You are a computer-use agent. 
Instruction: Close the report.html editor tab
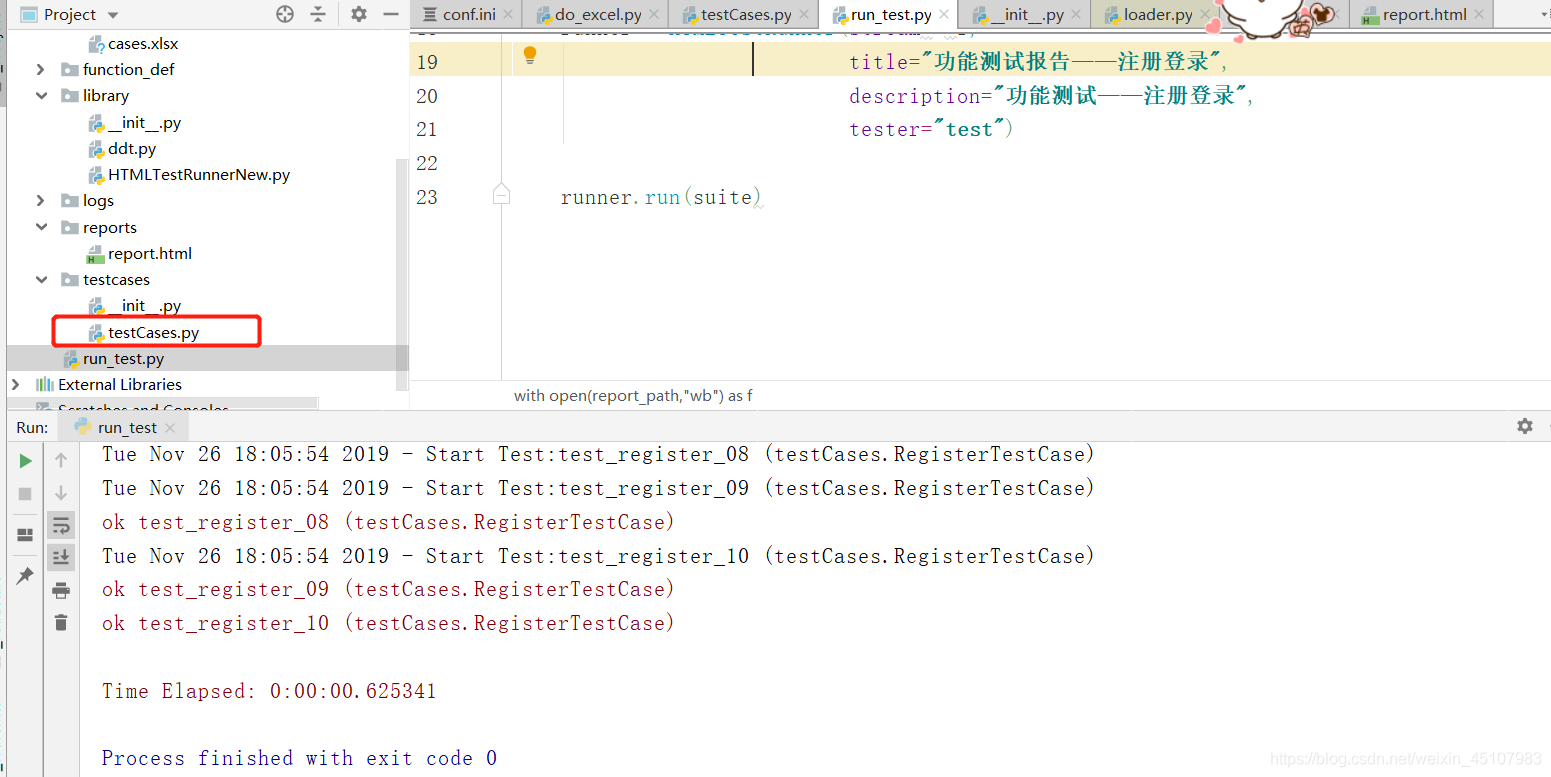(1478, 15)
